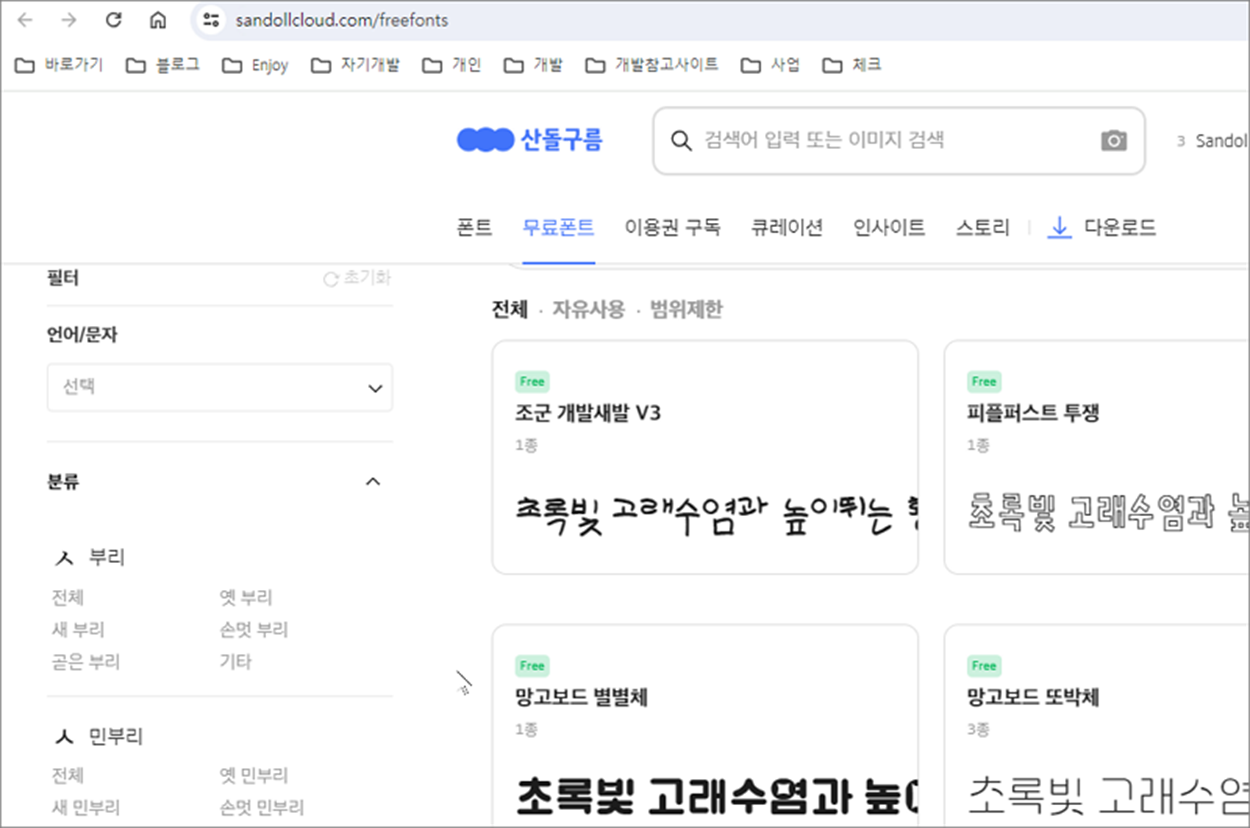Show 전체 fonts filter

(x=510, y=310)
